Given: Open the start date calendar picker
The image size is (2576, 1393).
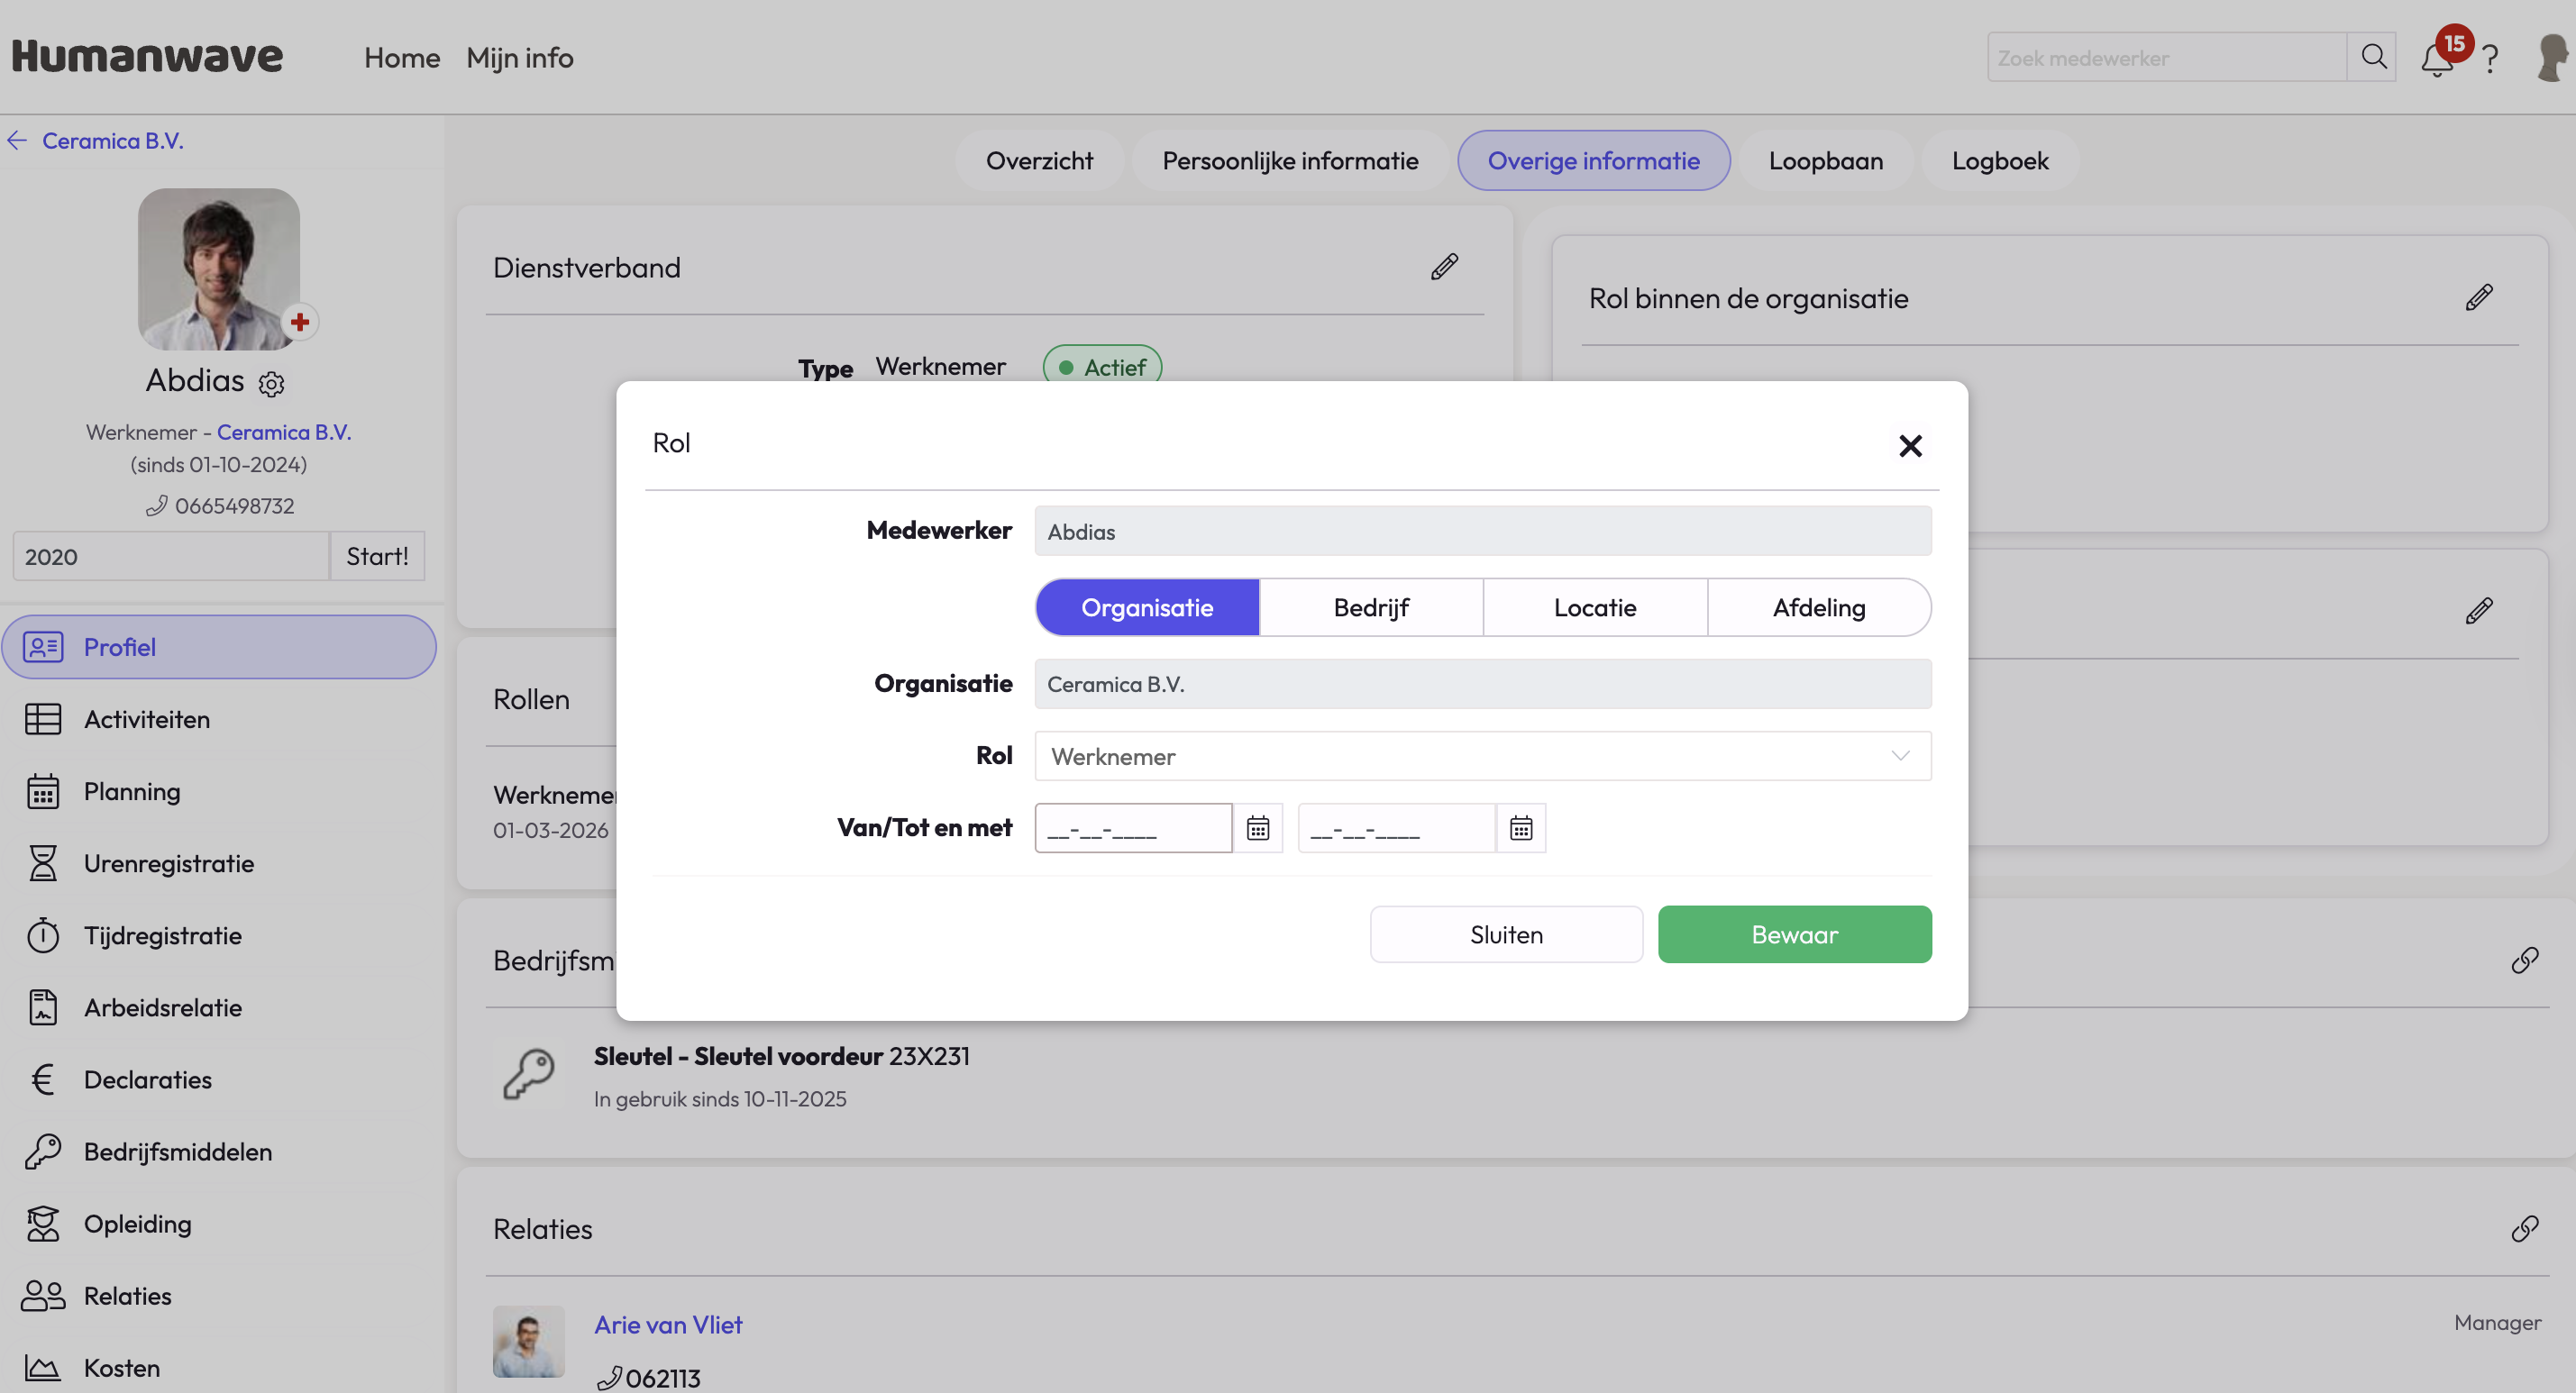Looking at the screenshot, I should point(1257,828).
